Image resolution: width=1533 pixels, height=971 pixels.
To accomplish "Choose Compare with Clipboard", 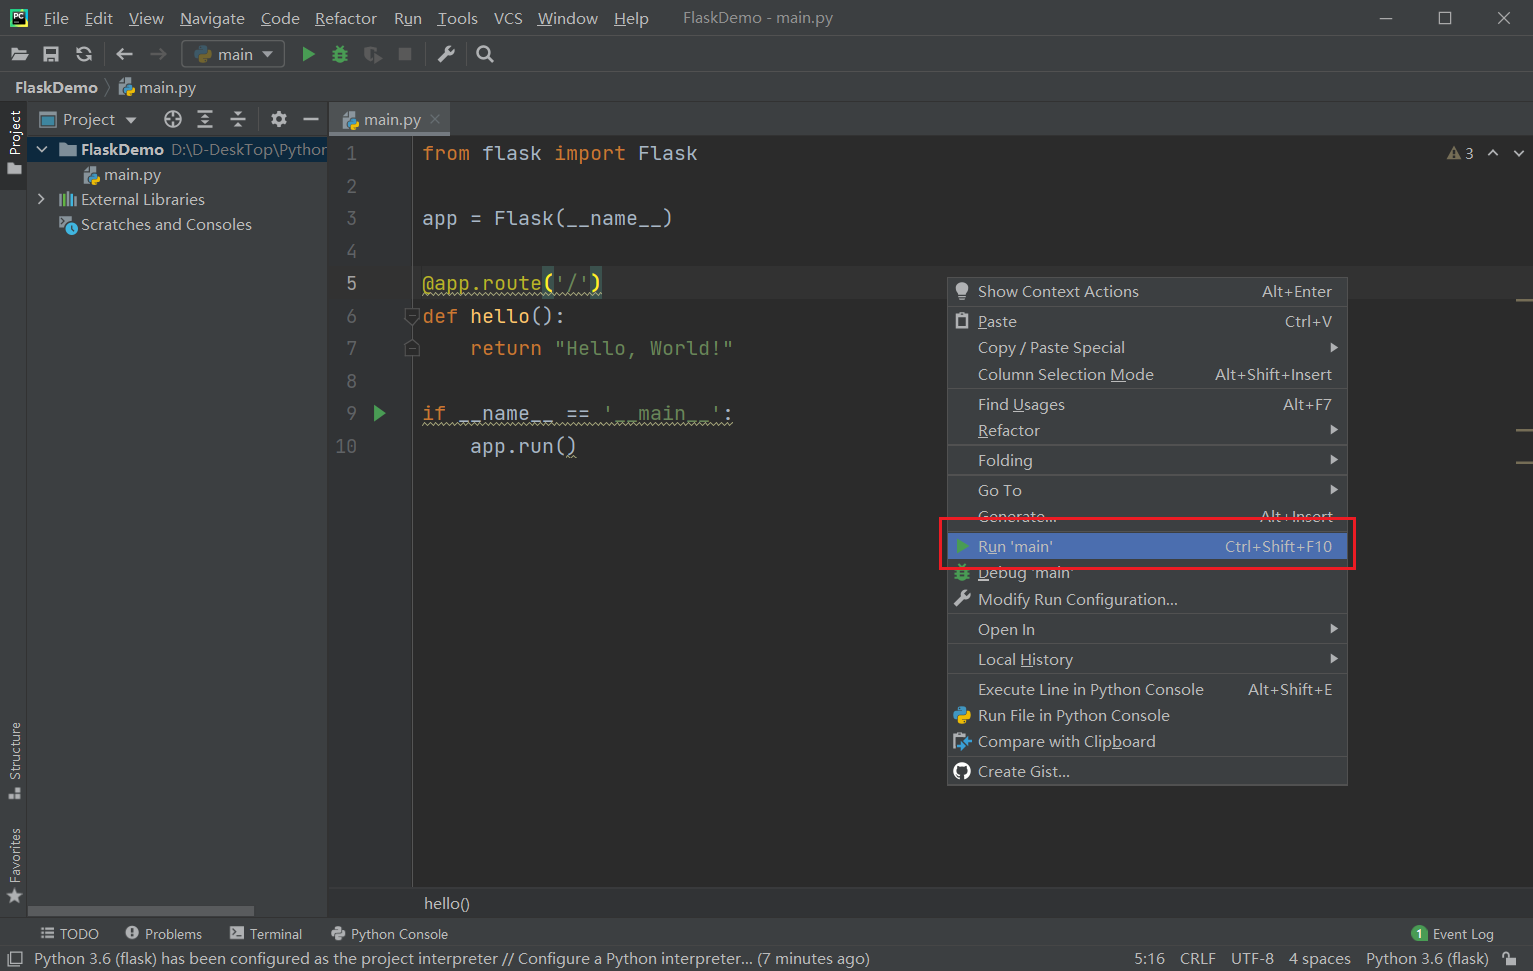I will [x=1147, y=741].
